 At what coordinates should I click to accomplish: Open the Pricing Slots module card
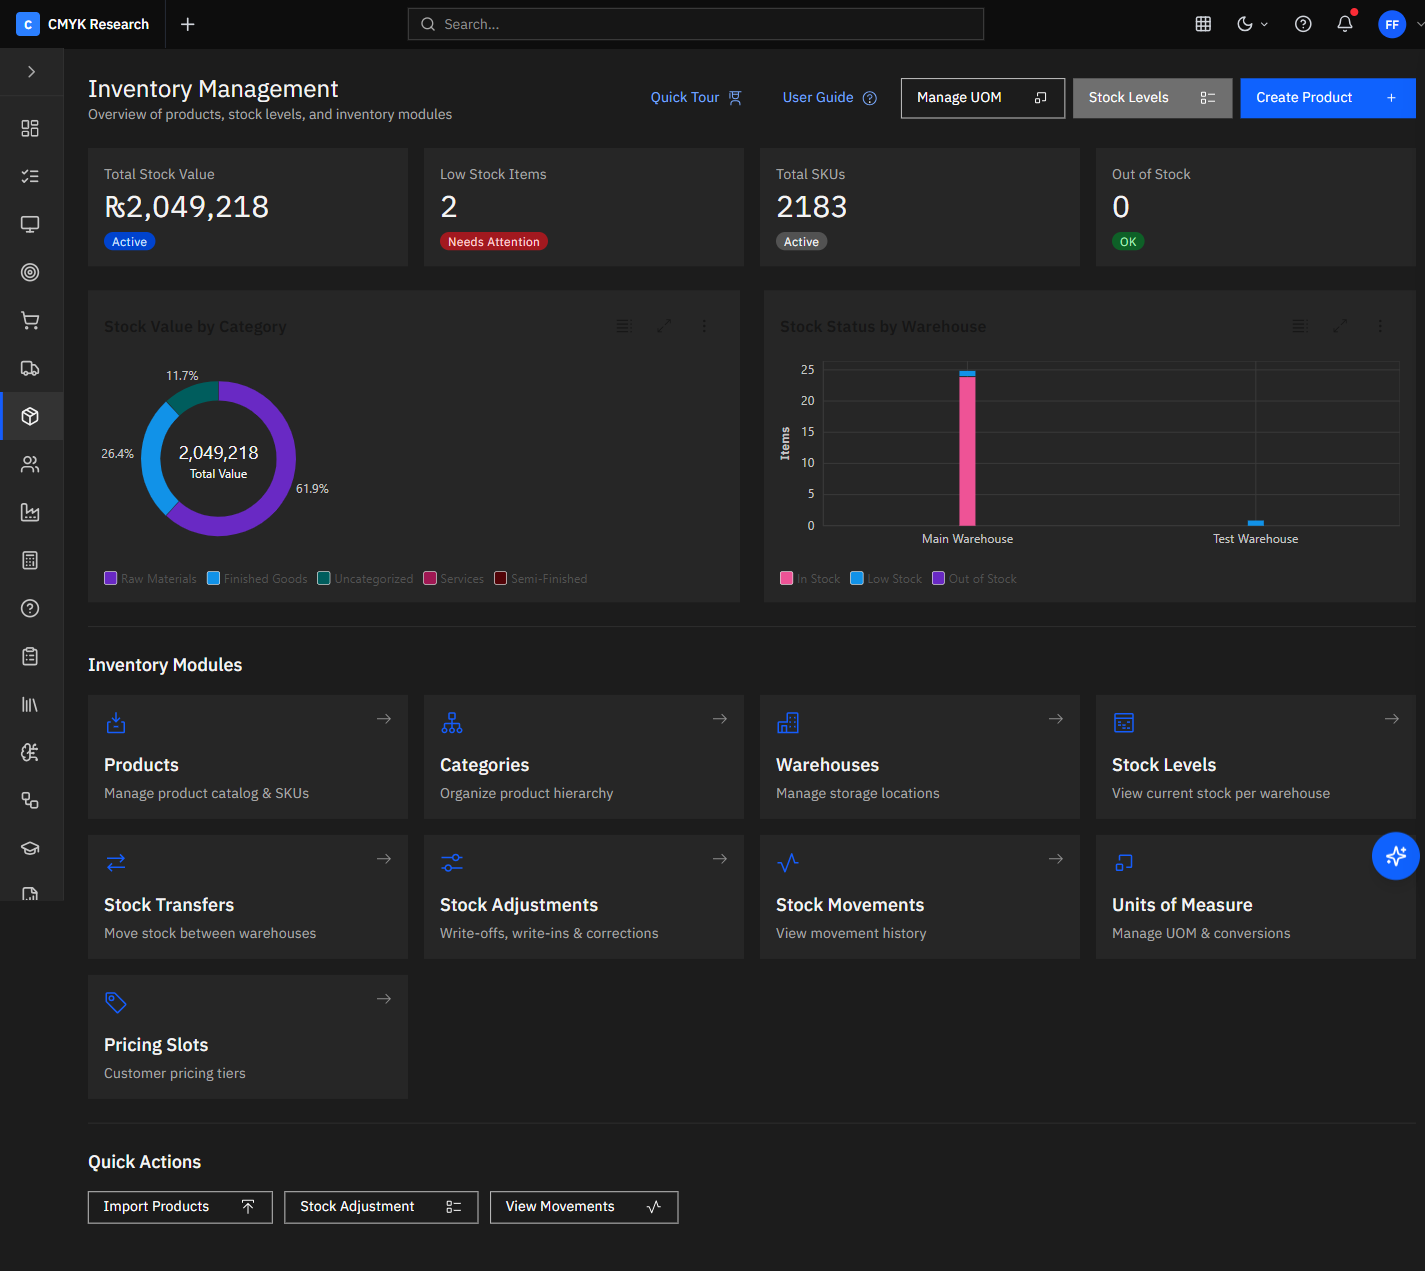pos(248,1037)
